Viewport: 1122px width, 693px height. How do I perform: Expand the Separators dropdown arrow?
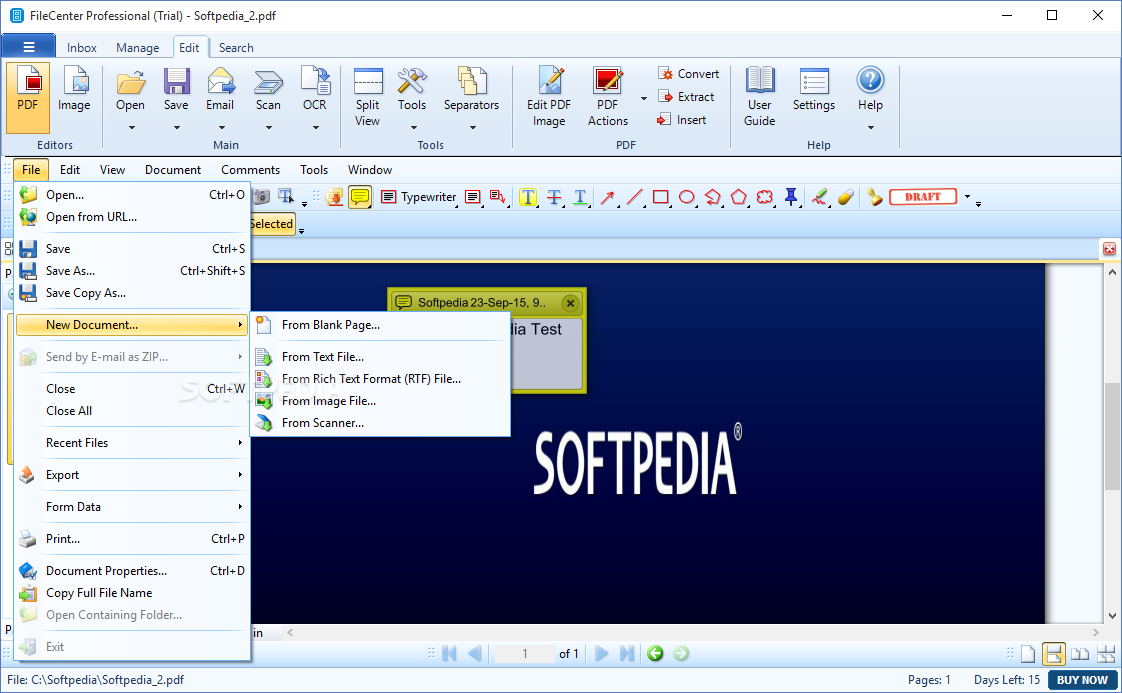pyautogui.click(x=472, y=127)
